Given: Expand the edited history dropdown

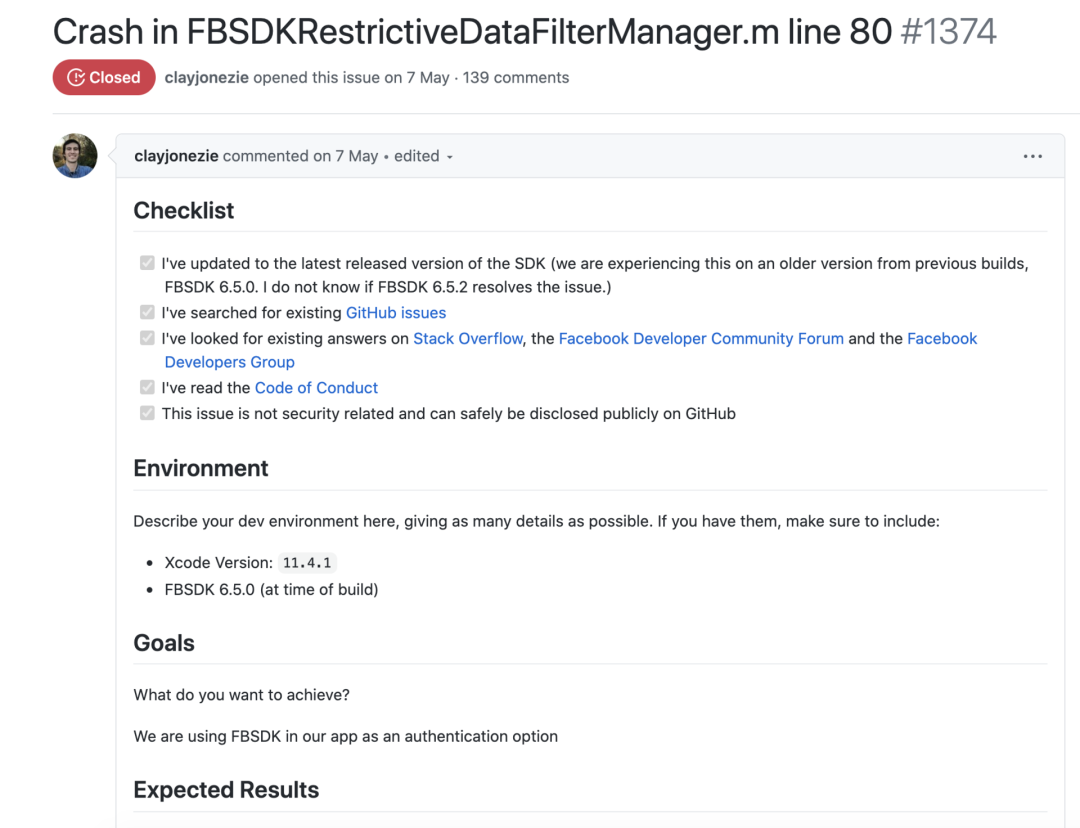Looking at the screenshot, I should [x=424, y=156].
